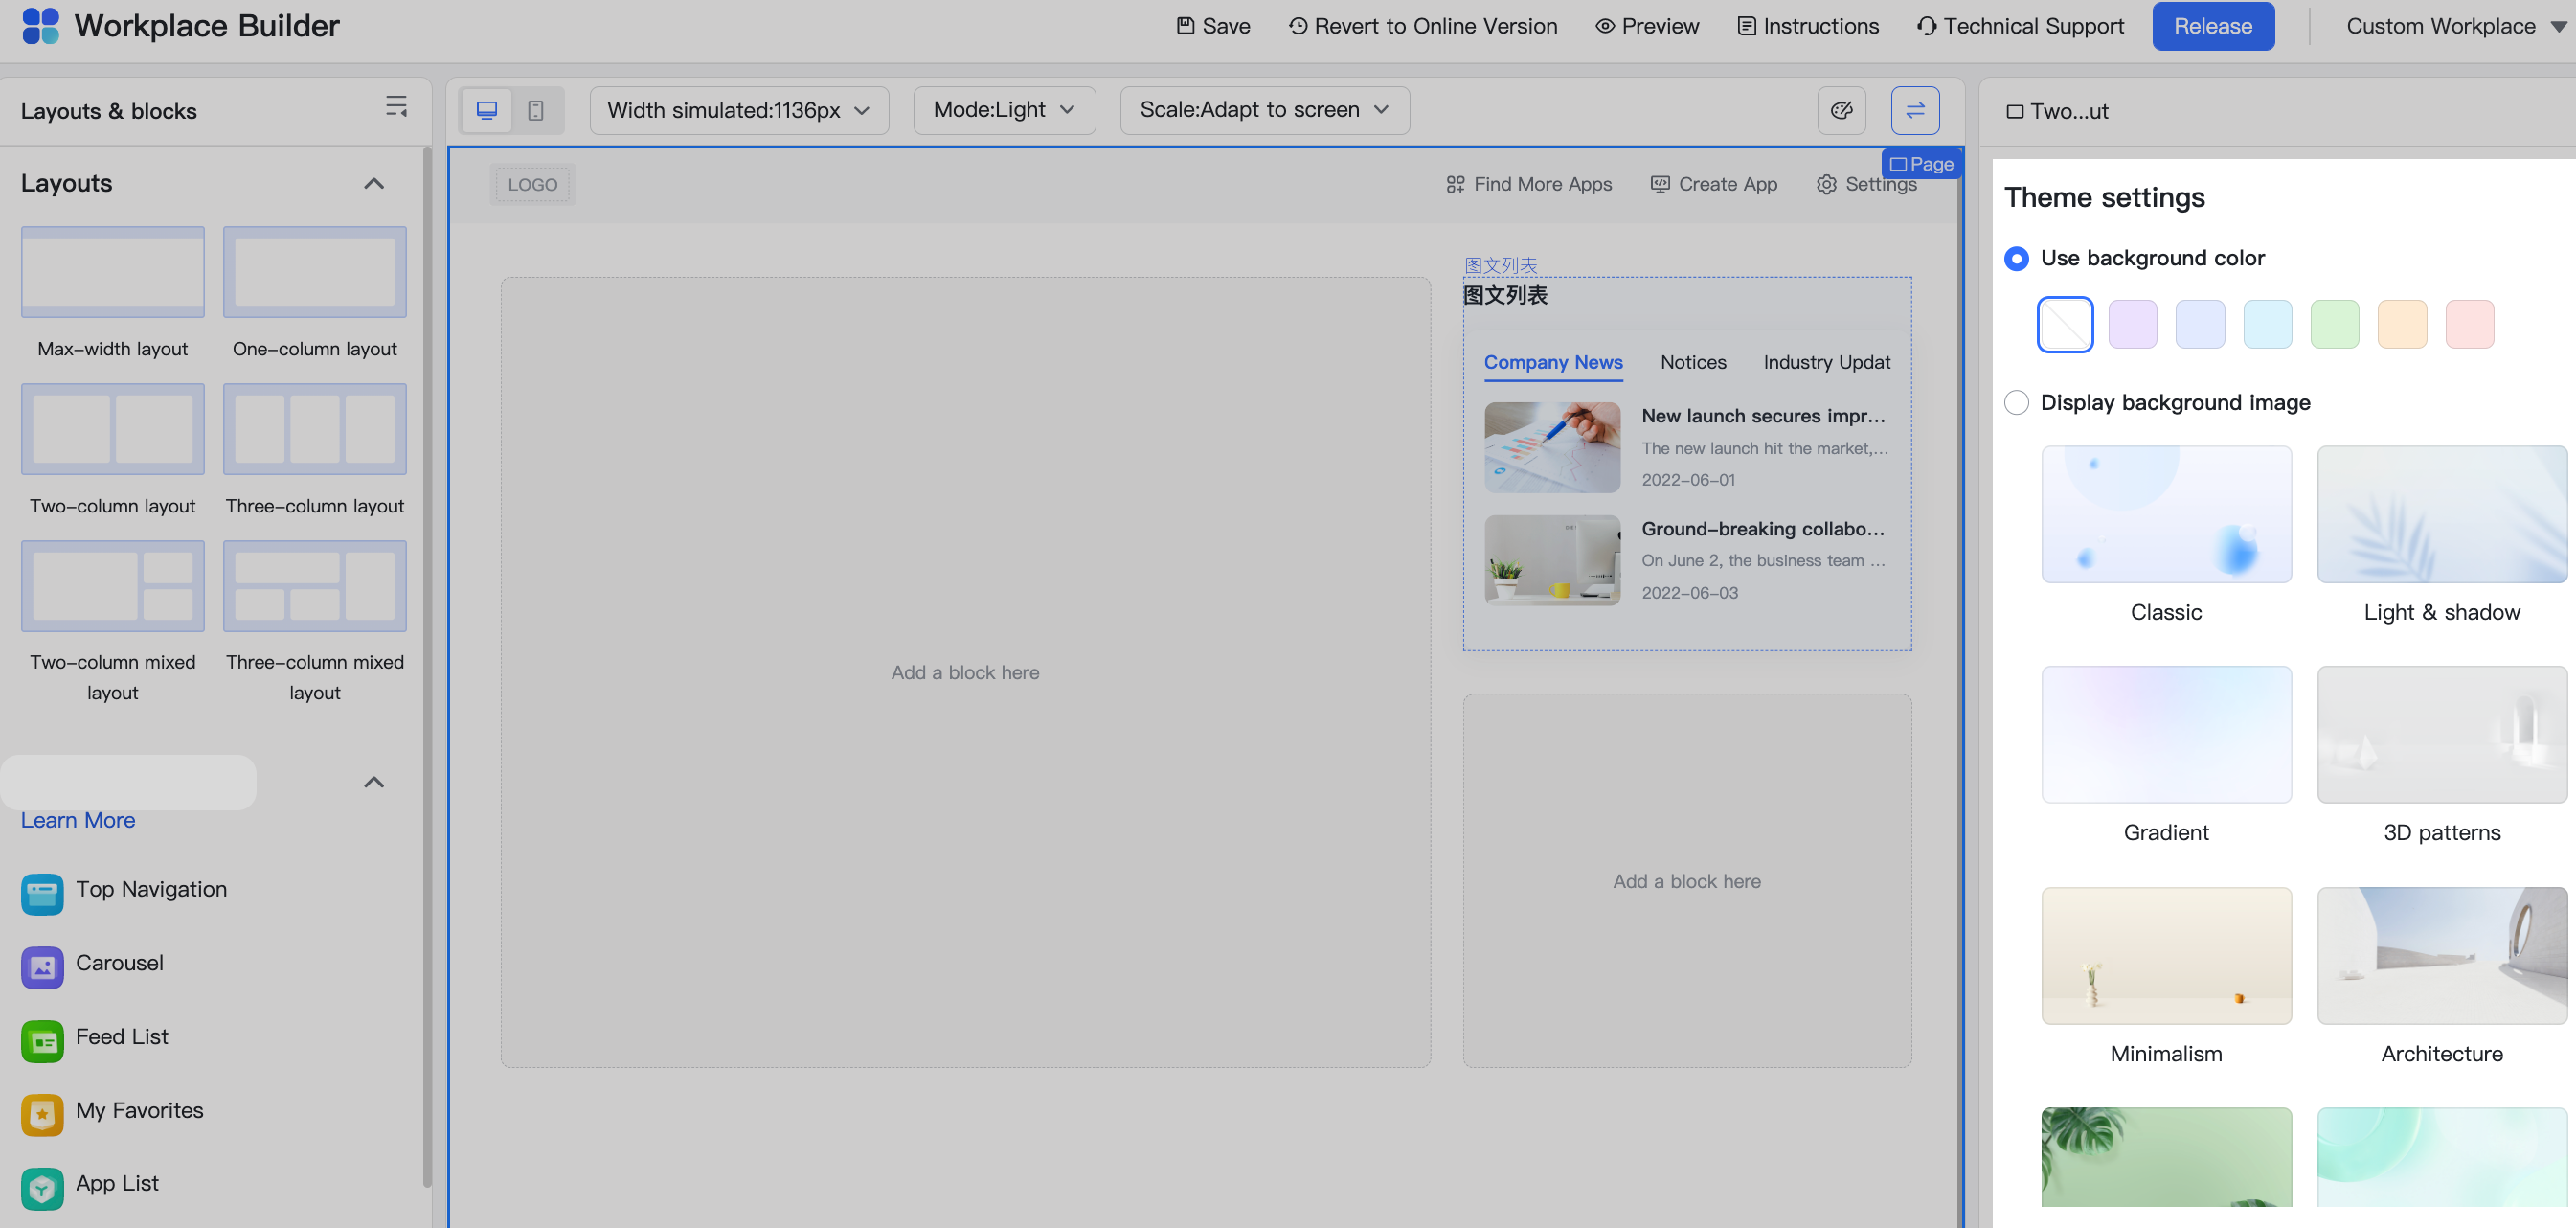Click Preview in top bar

1646,26
